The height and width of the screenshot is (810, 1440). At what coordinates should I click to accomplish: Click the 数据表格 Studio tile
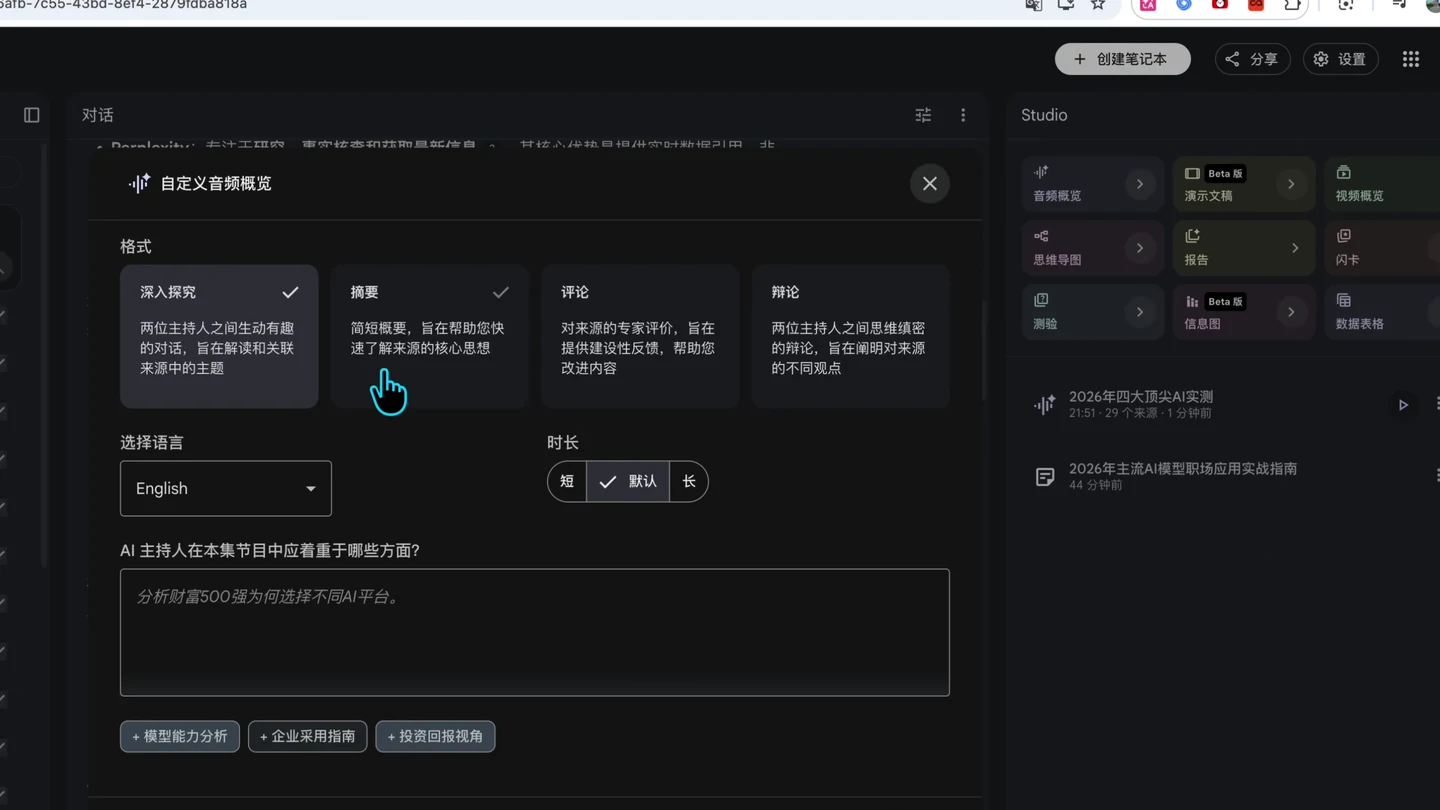[1382, 312]
